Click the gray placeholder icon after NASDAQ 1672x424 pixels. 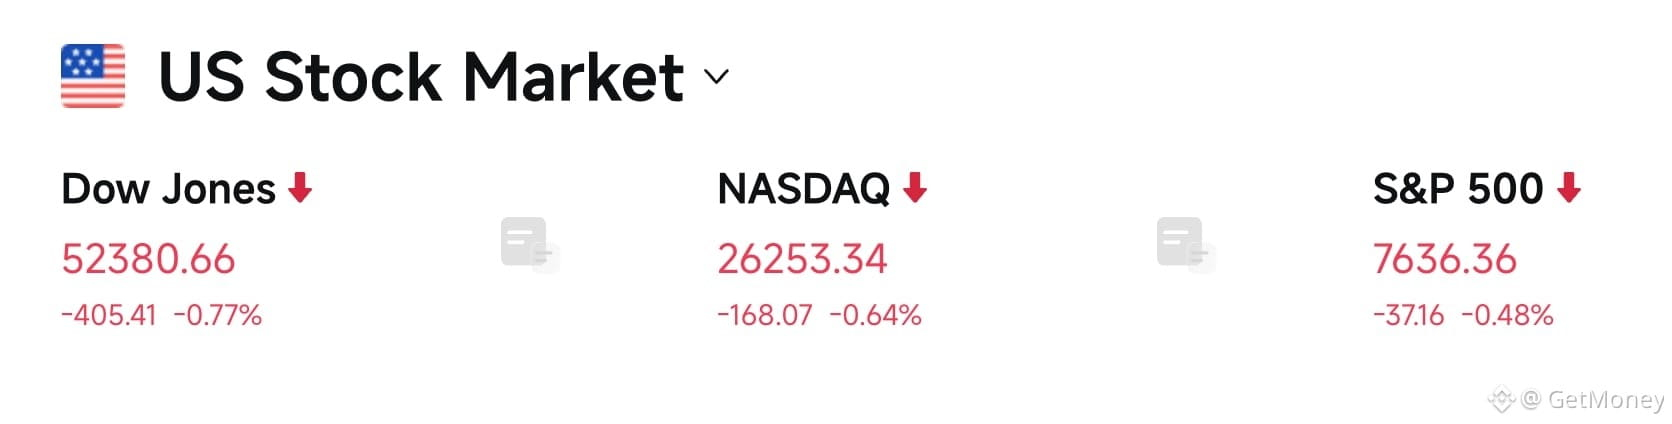click(1186, 244)
